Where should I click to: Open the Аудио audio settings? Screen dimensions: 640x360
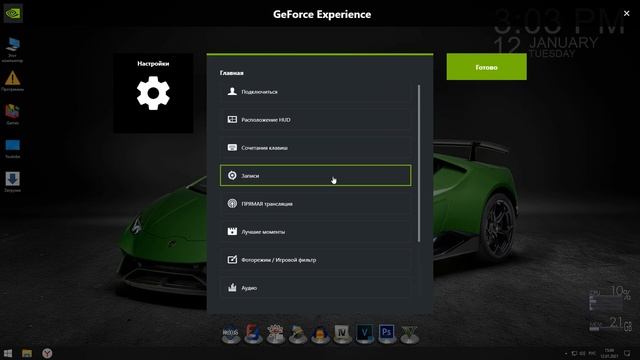pyautogui.click(x=316, y=288)
